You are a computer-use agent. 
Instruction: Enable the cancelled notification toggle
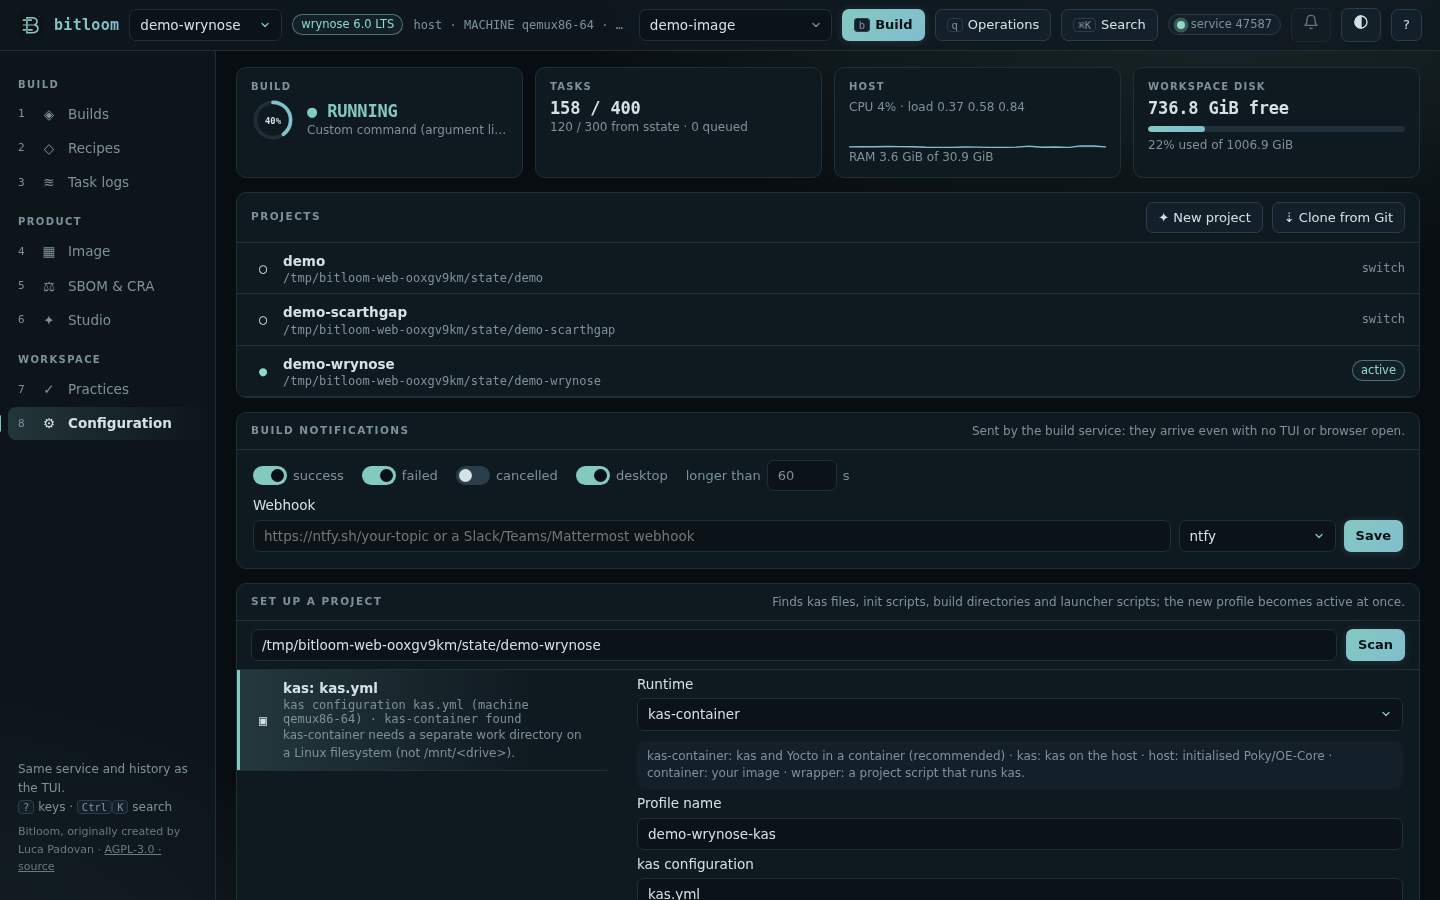[x=473, y=476]
